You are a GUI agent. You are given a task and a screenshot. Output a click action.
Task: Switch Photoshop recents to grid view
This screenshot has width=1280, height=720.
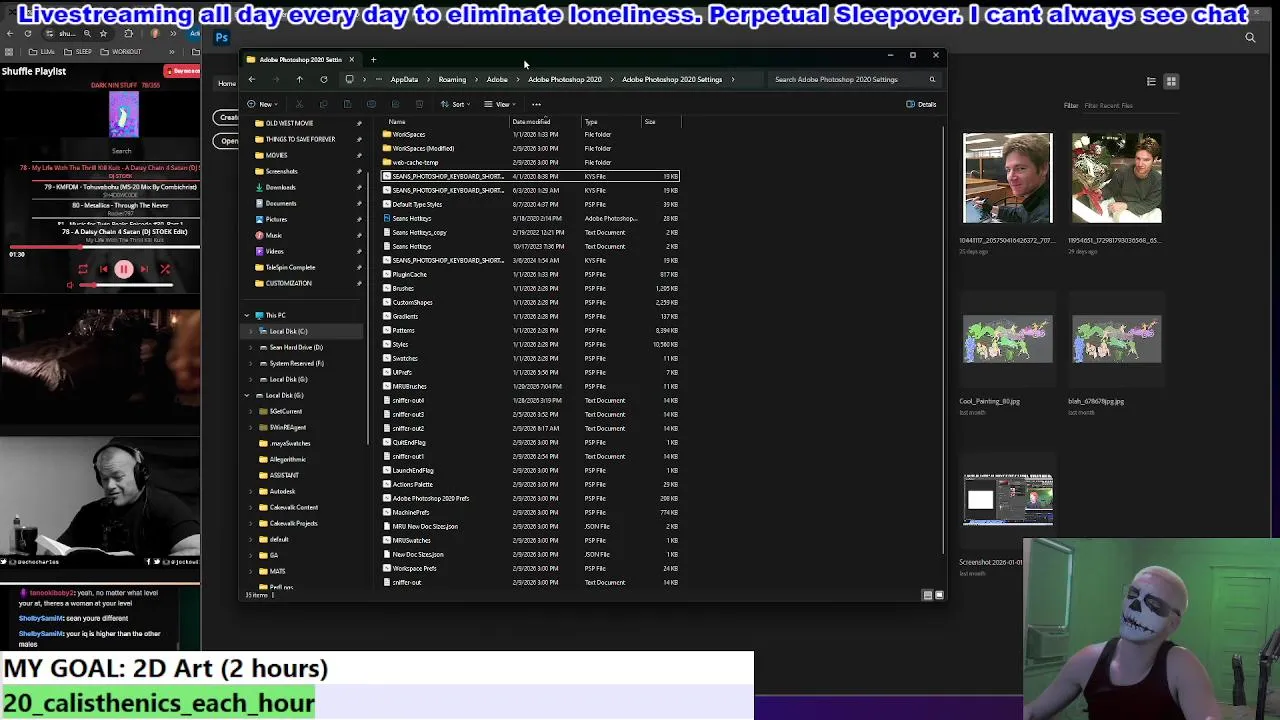pos(1172,82)
